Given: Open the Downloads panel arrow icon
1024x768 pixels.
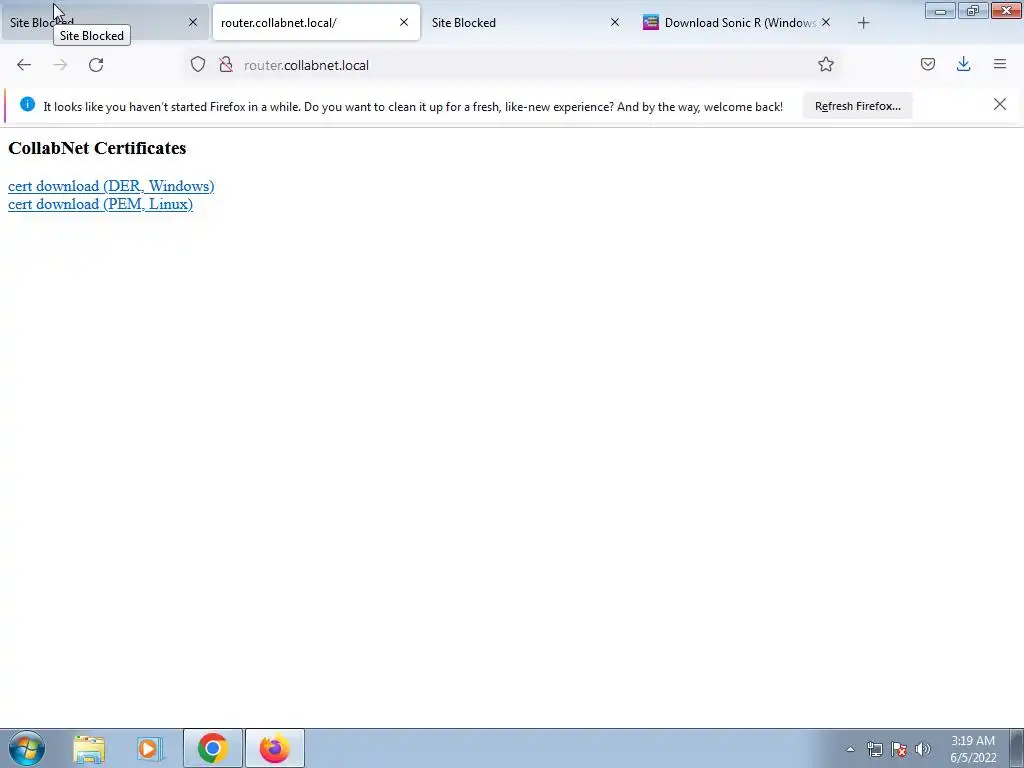Looking at the screenshot, I should [963, 64].
